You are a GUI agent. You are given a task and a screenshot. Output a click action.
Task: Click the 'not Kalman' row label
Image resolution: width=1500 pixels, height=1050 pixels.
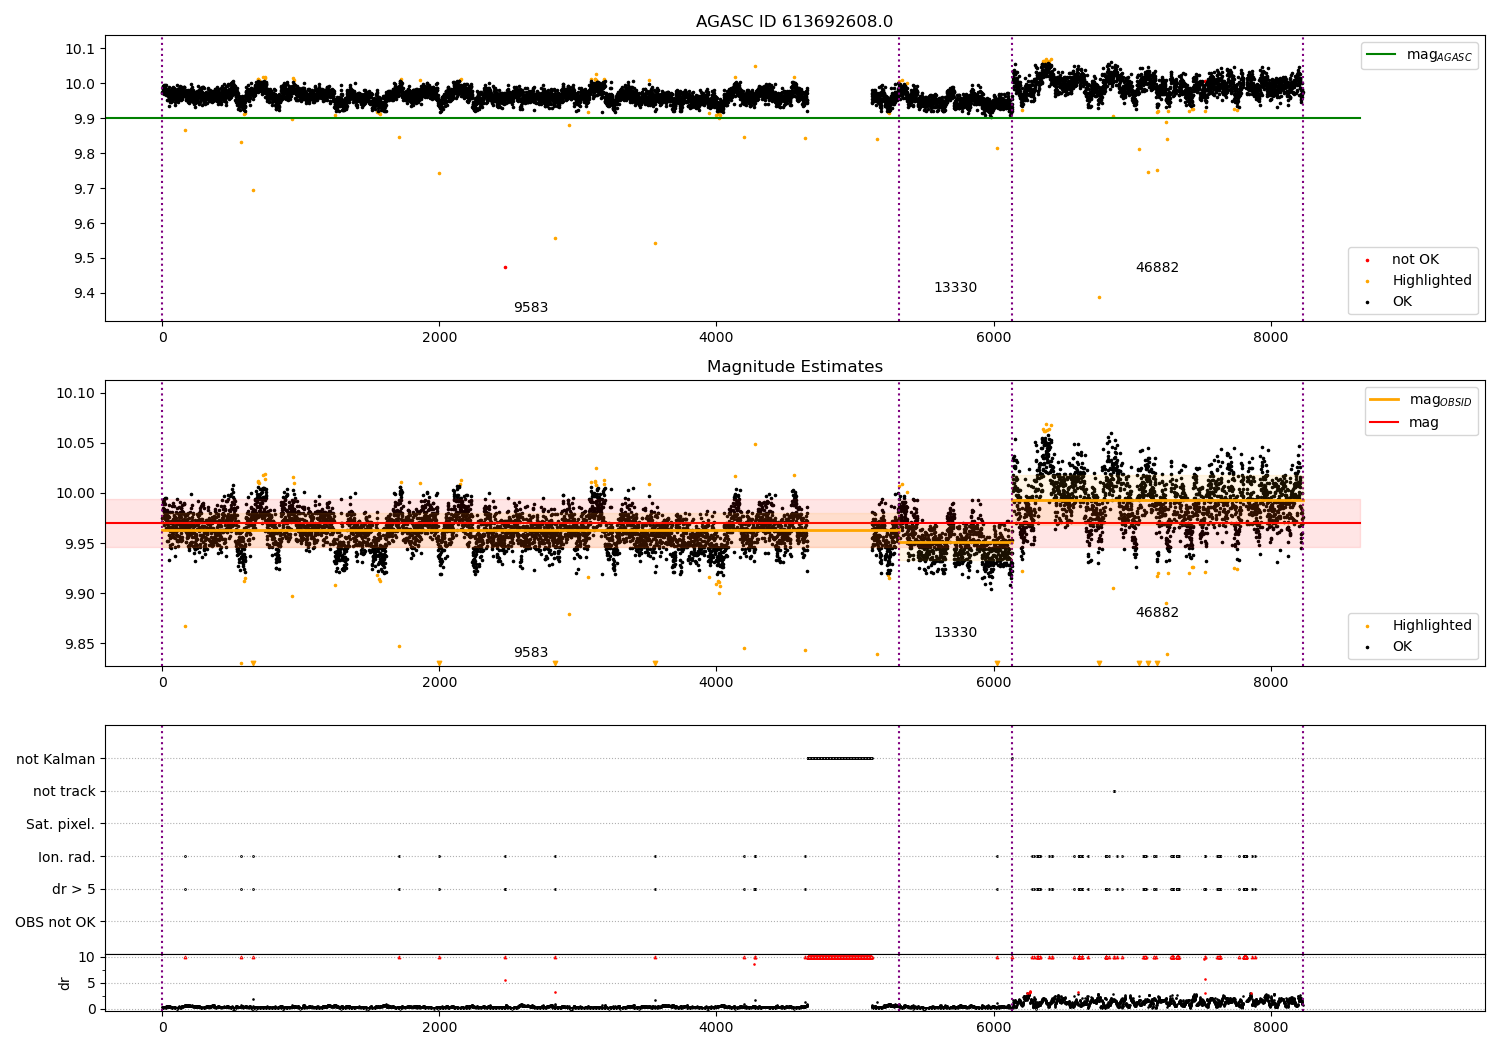pyautogui.click(x=56, y=759)
